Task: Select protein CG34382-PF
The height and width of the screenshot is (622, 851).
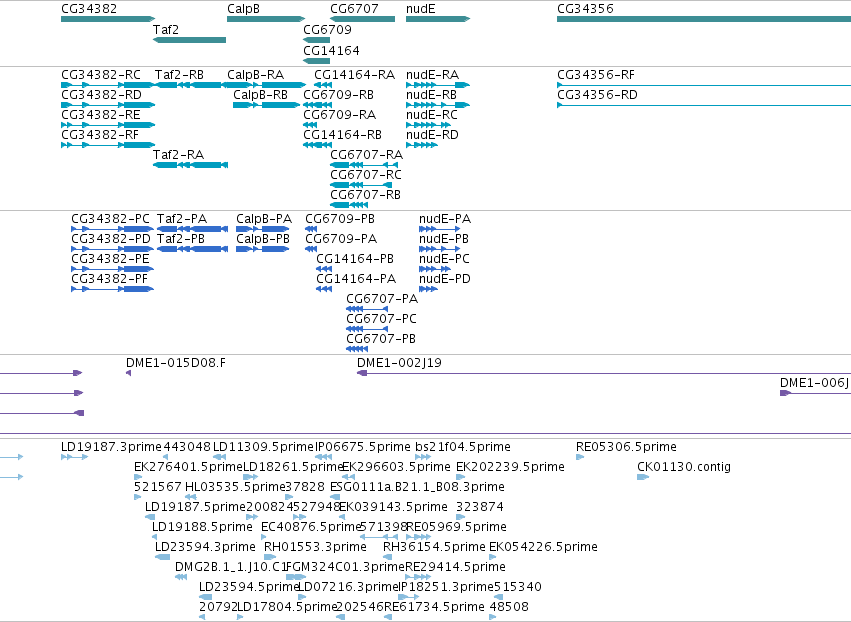Action: click(x=110, y=278)
